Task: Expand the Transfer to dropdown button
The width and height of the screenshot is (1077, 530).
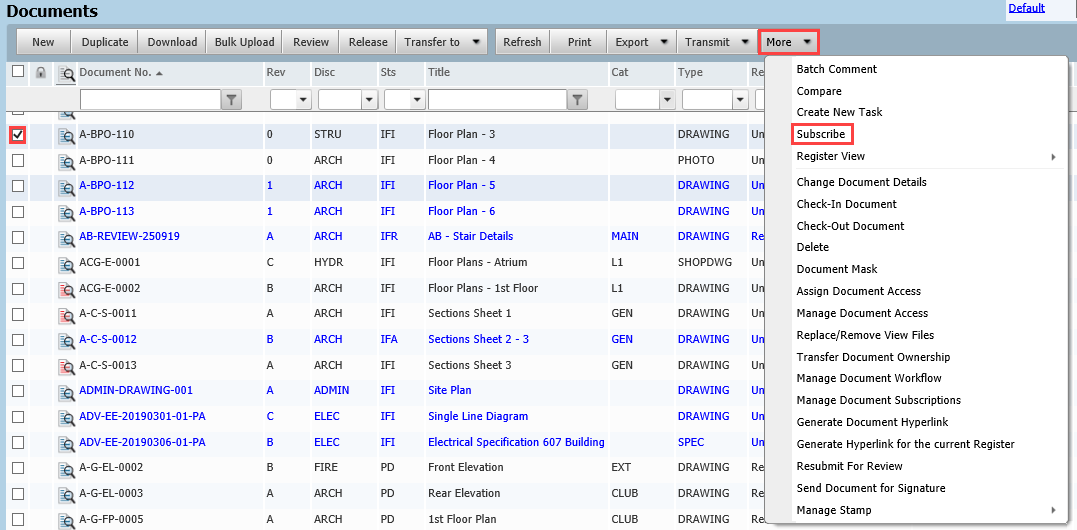Action: coord(475,42)
